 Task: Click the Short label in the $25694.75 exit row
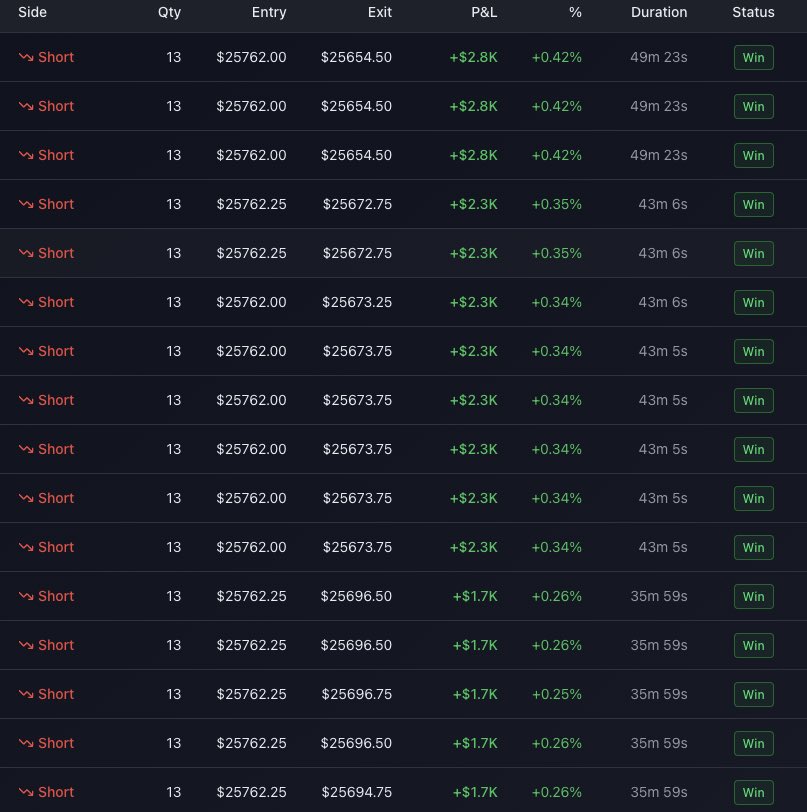56,792
